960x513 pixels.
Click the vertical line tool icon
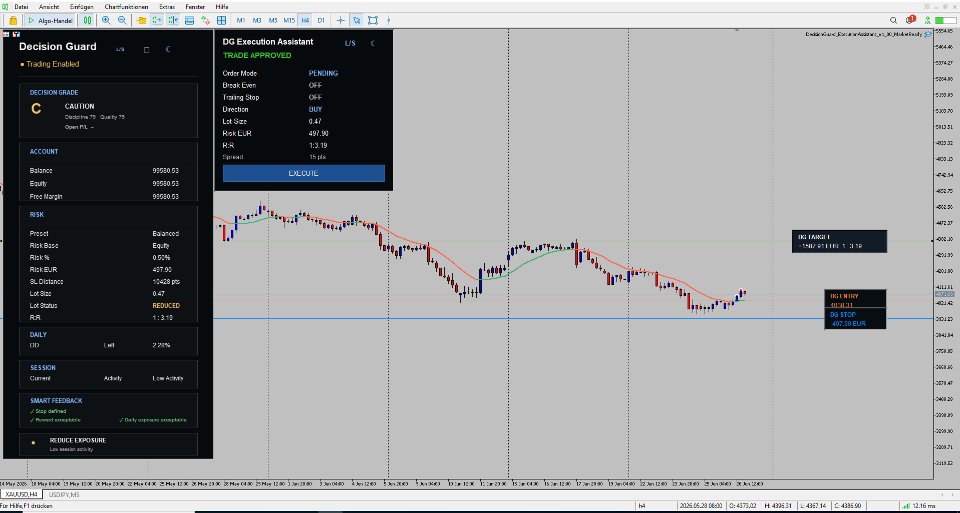coord(388,20)
